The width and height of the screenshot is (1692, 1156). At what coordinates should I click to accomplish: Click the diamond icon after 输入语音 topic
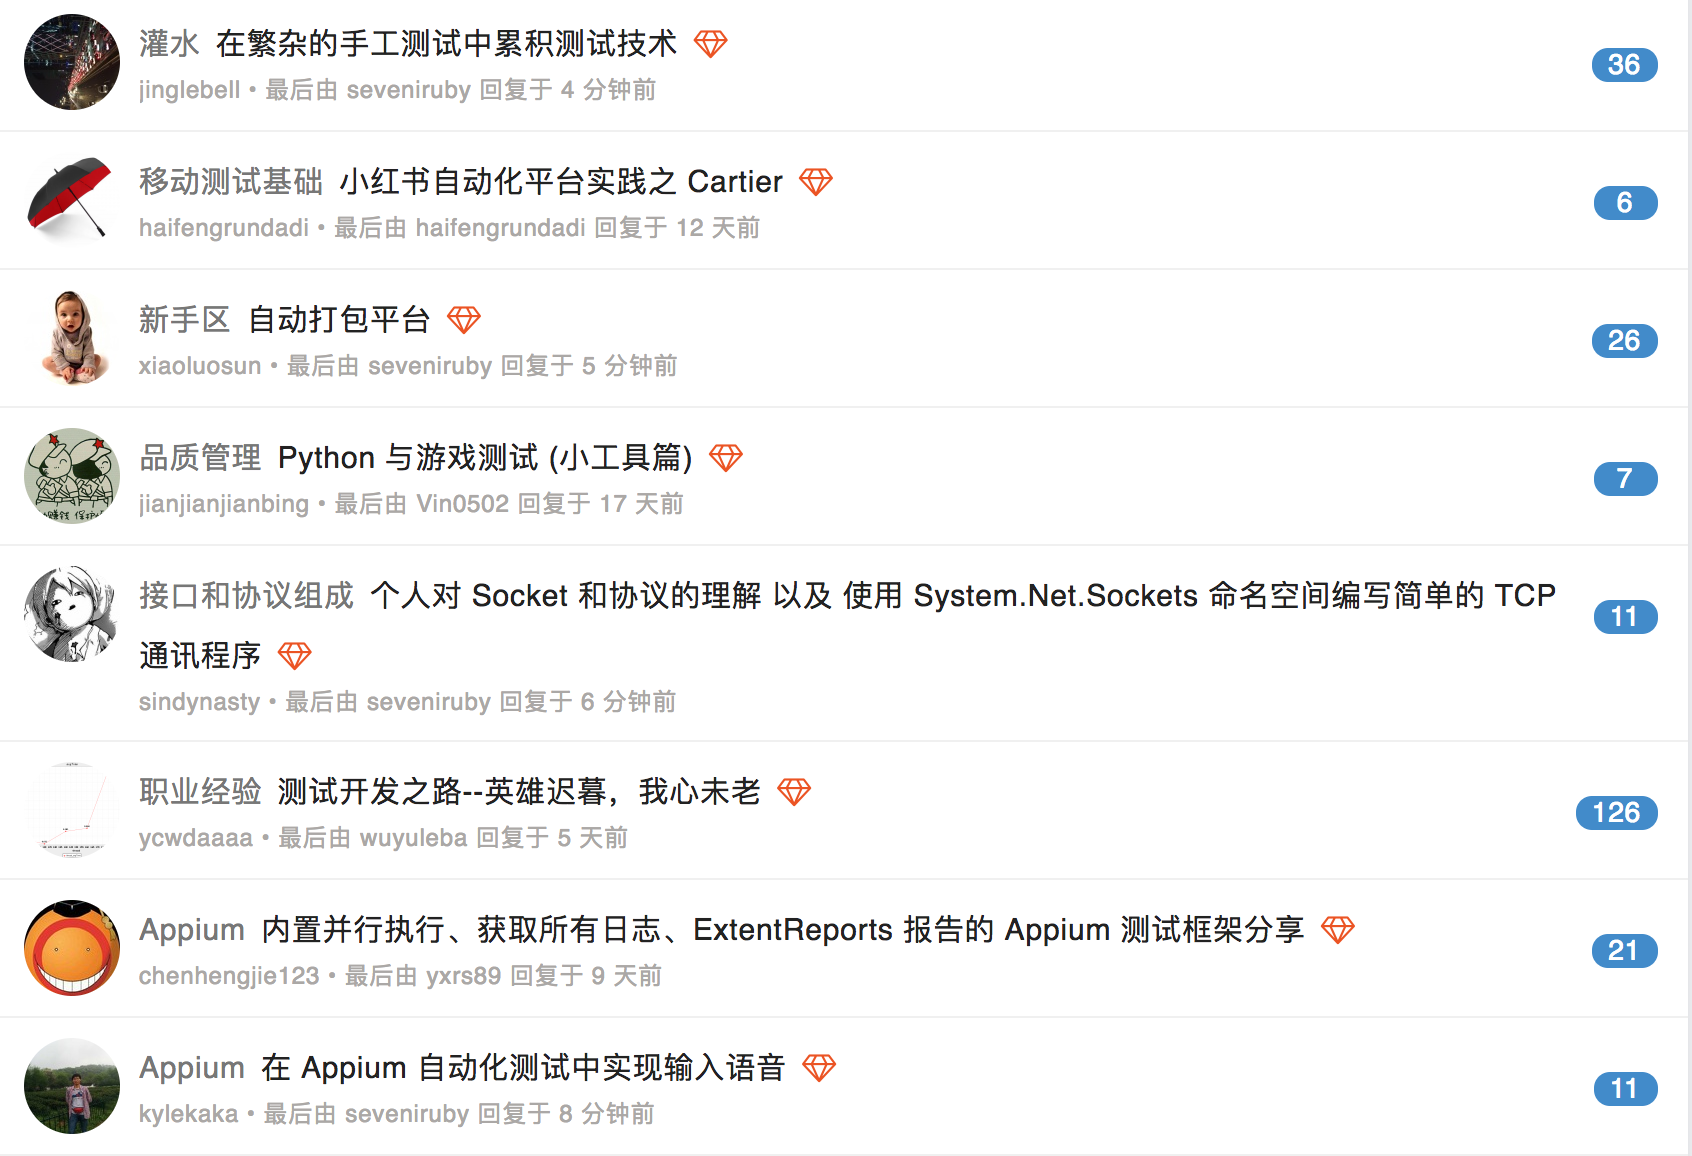819,1068
